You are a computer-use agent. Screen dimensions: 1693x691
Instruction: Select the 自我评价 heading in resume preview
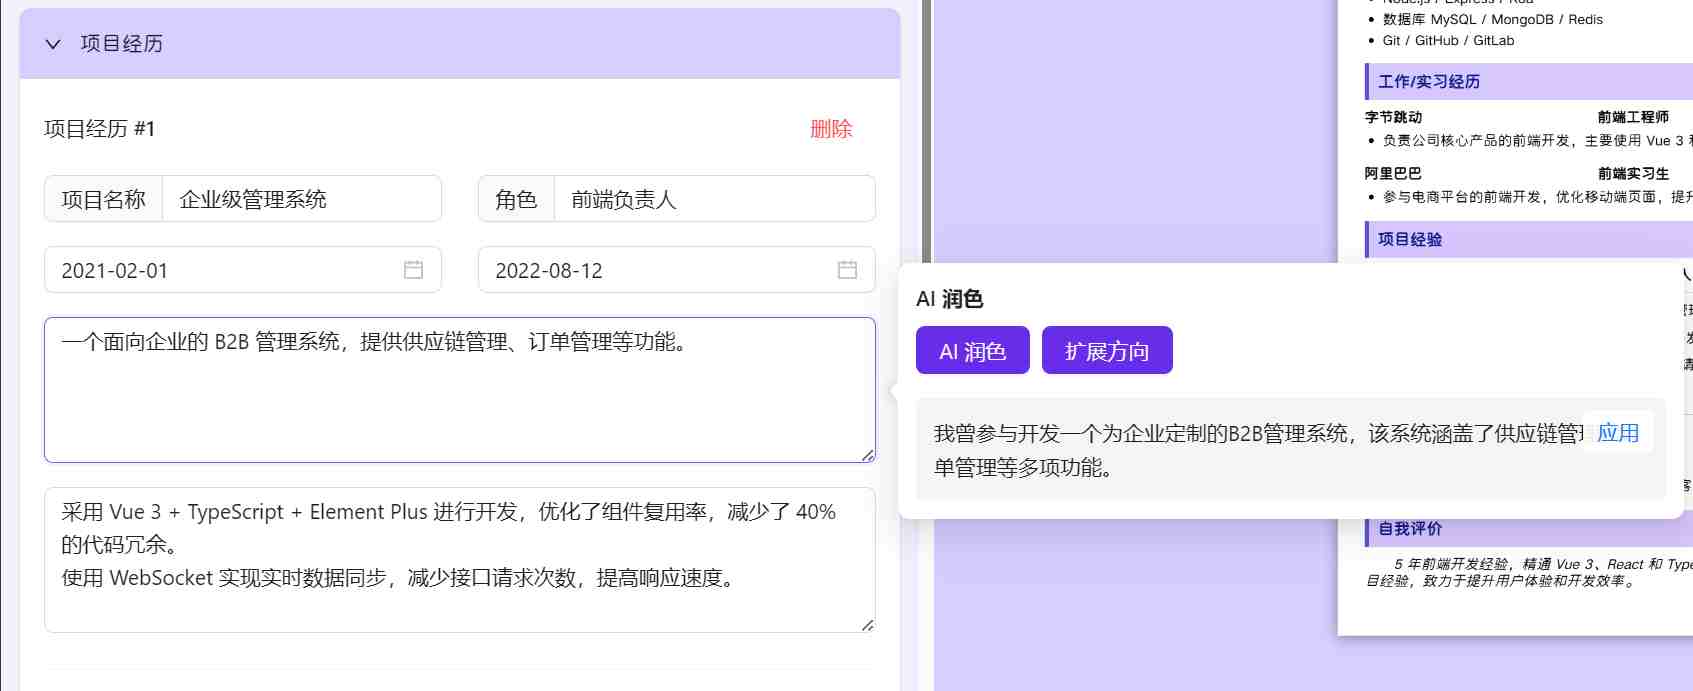[x=1409, y=529]
